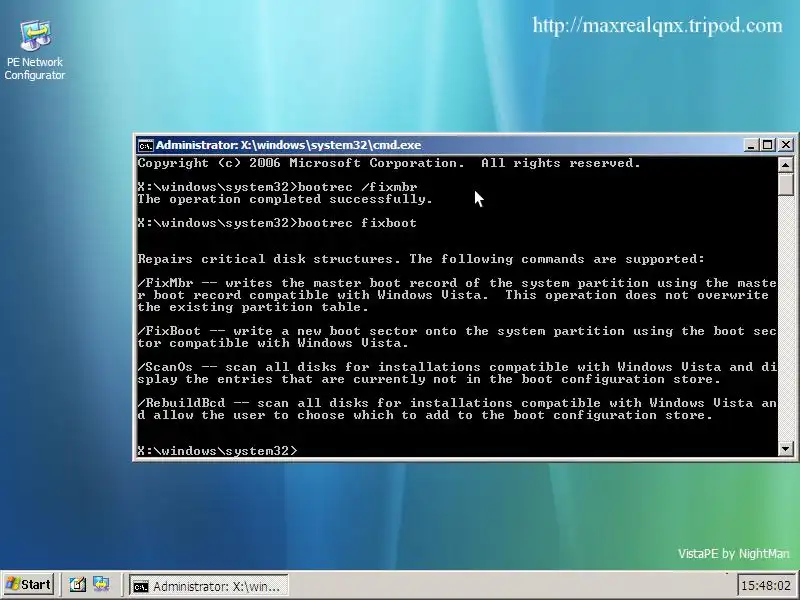Close the cmd.exe window
The height and width of the screenshot is (600, 800).
coord(786,145)
